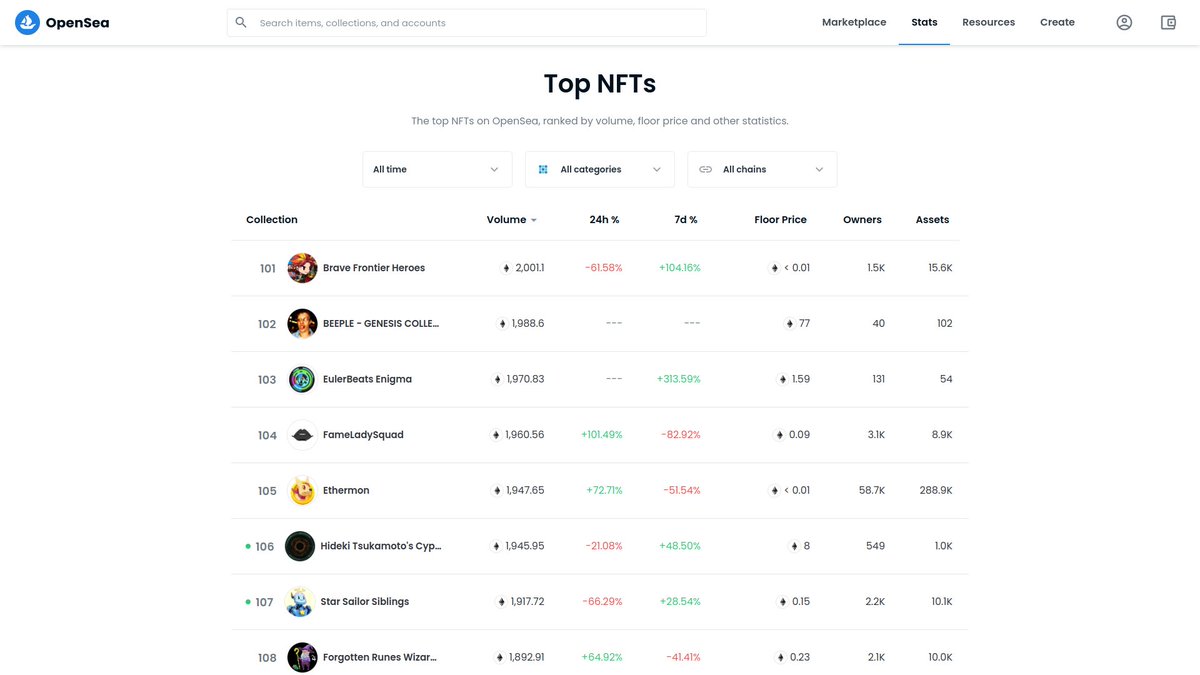Image resolution: width=1200 pixels, height=675 pixels.
Task: Open the Marketplace menu
Action: [x=854, y=22]
